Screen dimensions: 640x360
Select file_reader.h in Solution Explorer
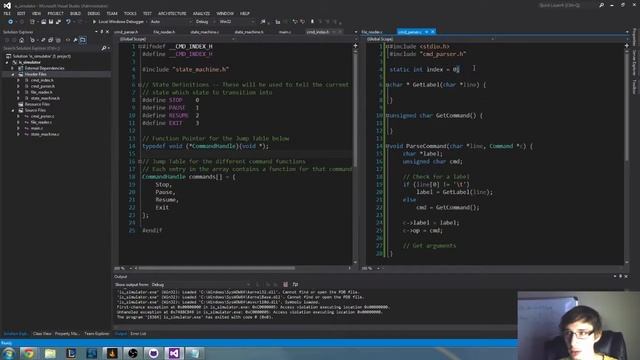click(42, 92)
